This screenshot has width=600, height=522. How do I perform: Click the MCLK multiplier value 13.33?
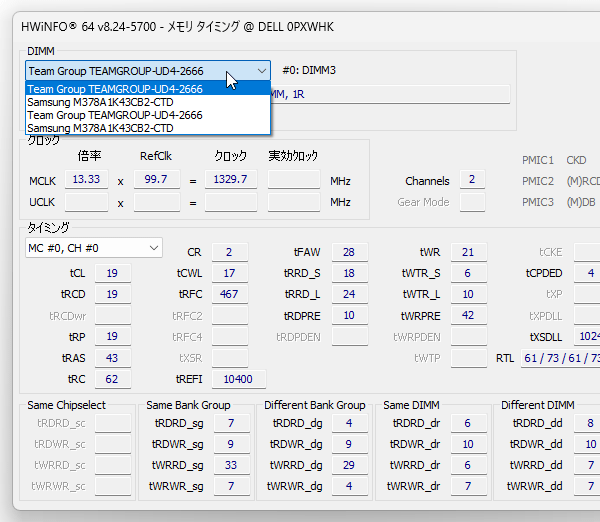(86, 179)
